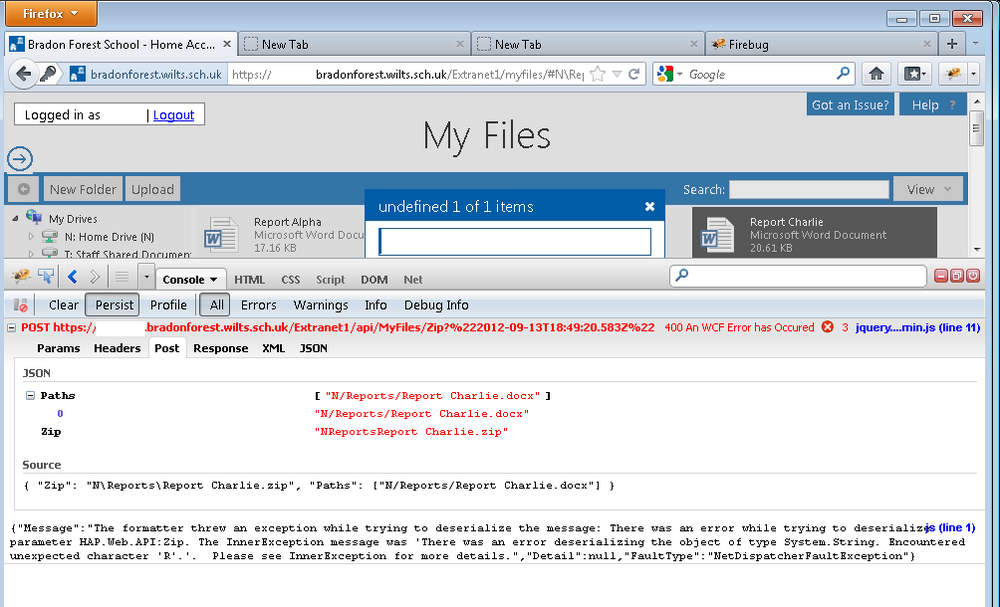Switch to the Firebug browser tab
Screen dimensions: 1000x607
tap(821, 44)
